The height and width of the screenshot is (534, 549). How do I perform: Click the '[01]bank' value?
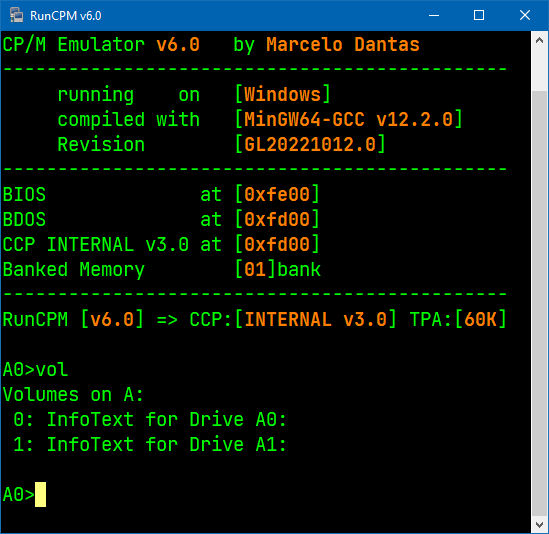click(278, 269)
